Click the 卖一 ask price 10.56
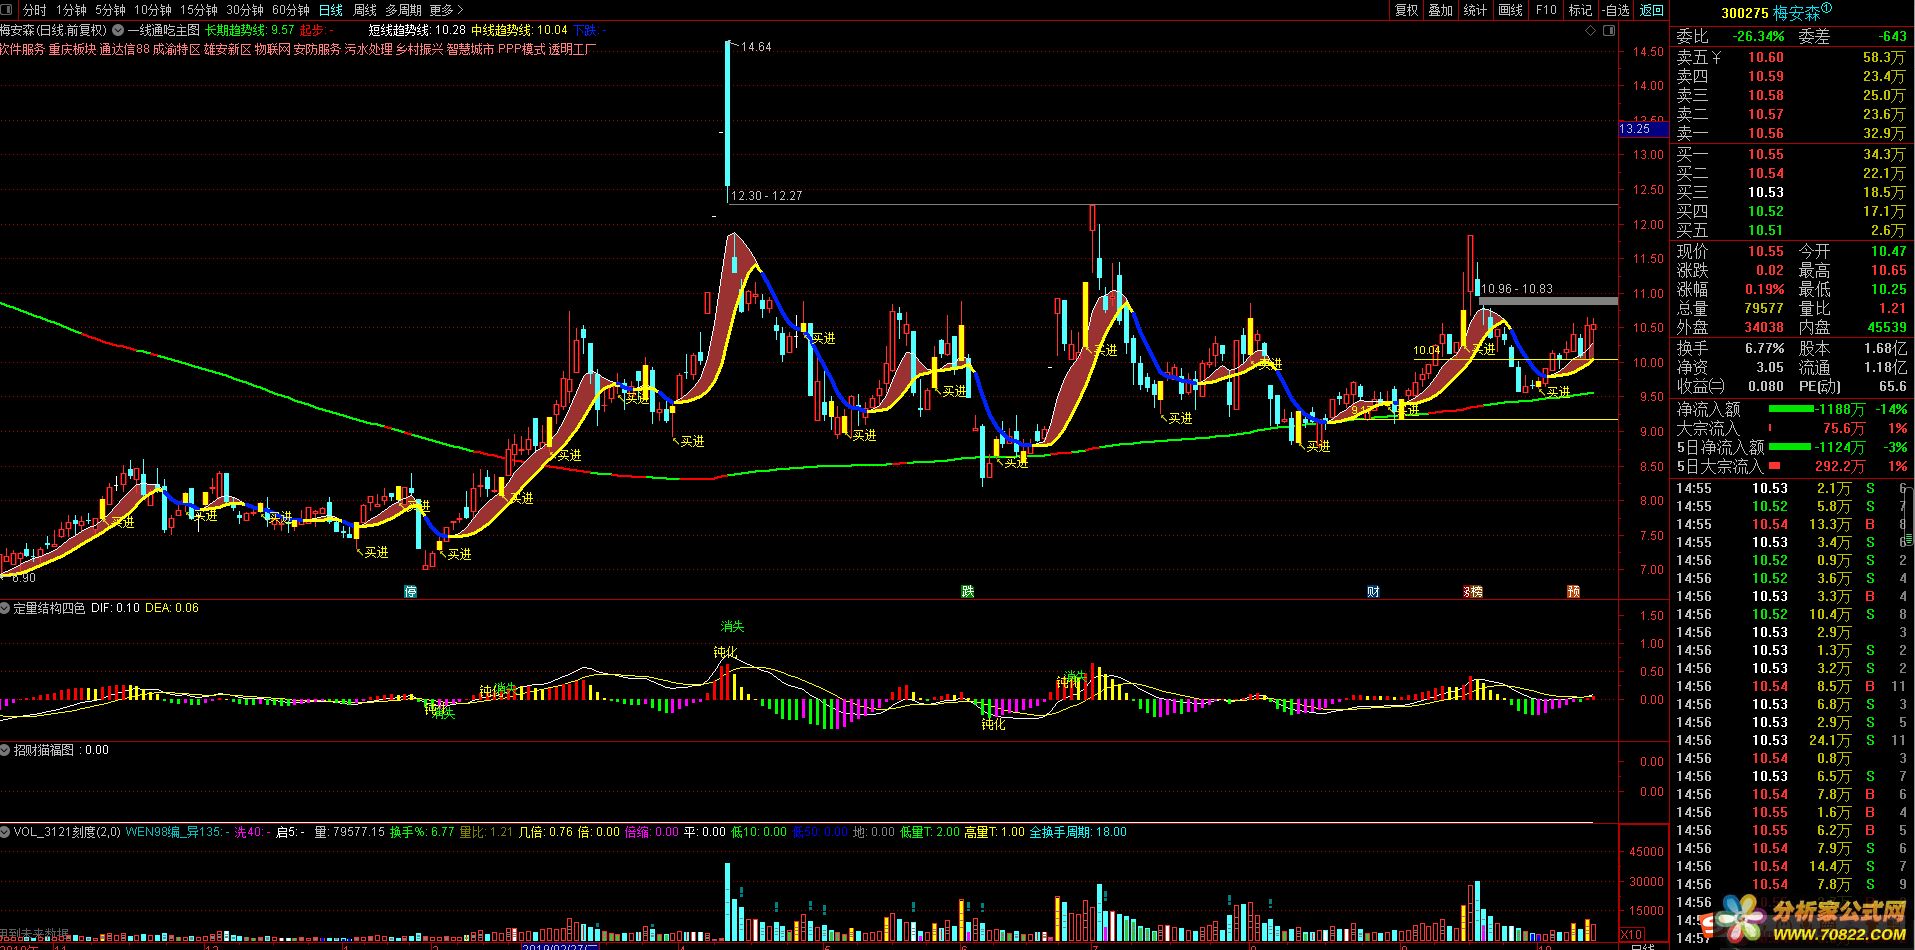The width and height of the screenshot is (1915, 950). tap(1766, 133)
